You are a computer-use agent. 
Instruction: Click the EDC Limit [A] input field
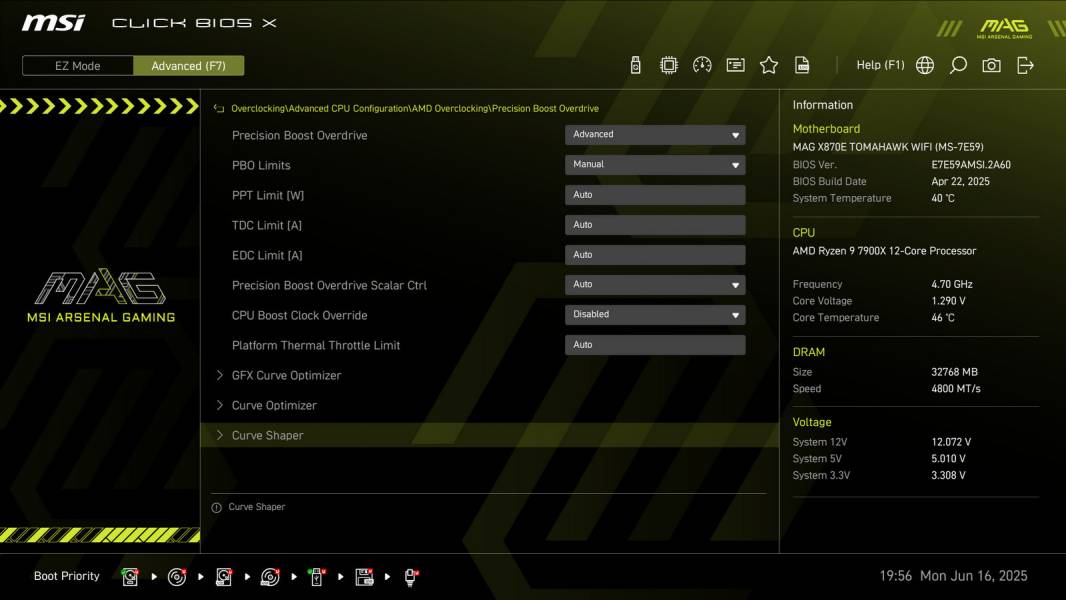(655, 255)
